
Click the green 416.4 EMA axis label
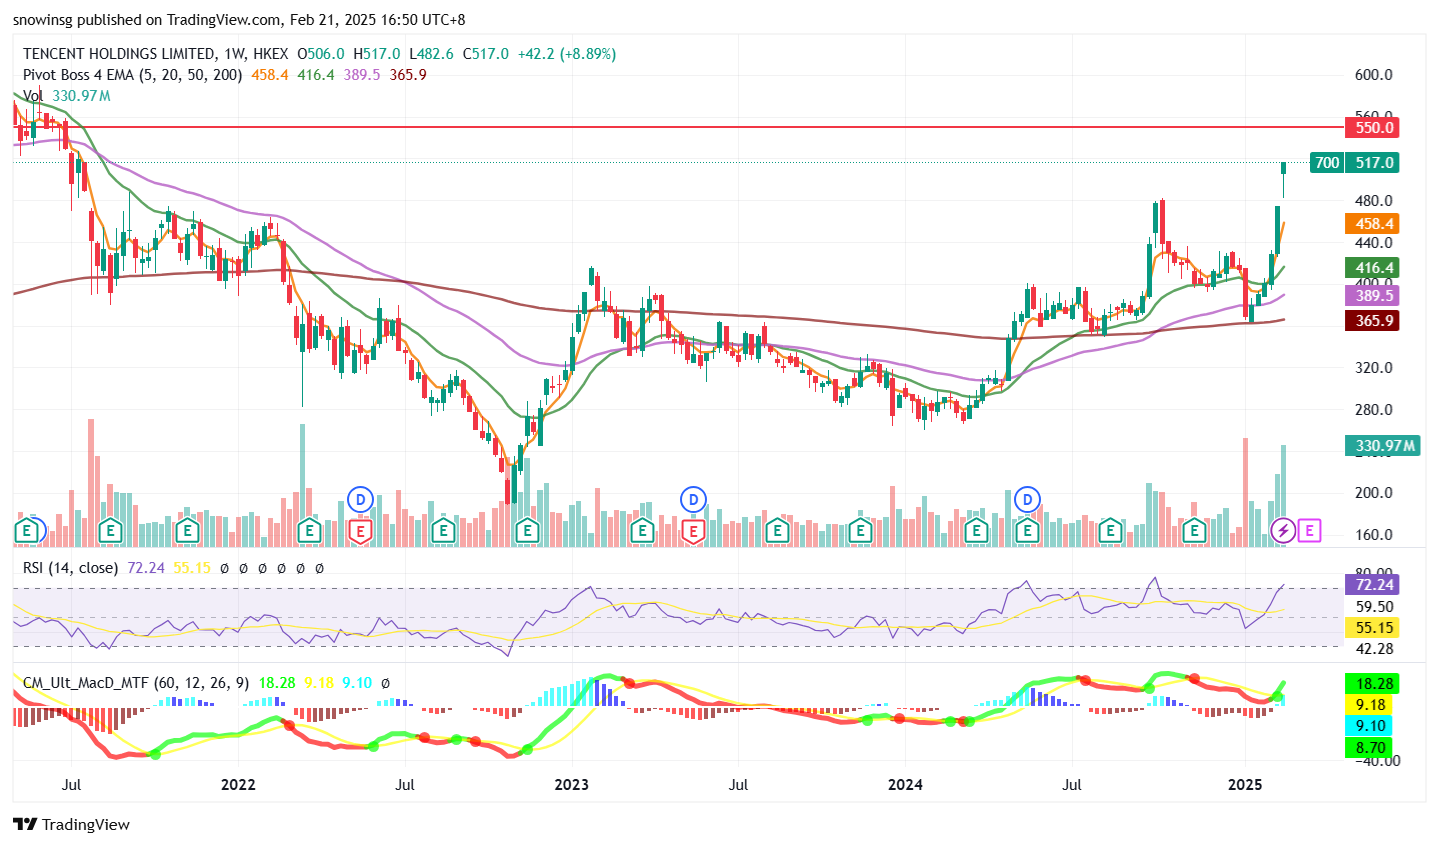(1372, 267)
